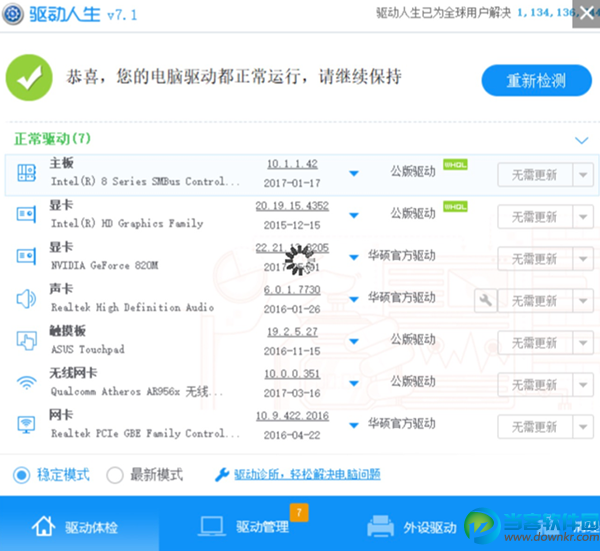Image resolution: width=600 pixels, height=551 pixels.
Task: Select the 触摸板 touchpad icon
Action: 26,341
